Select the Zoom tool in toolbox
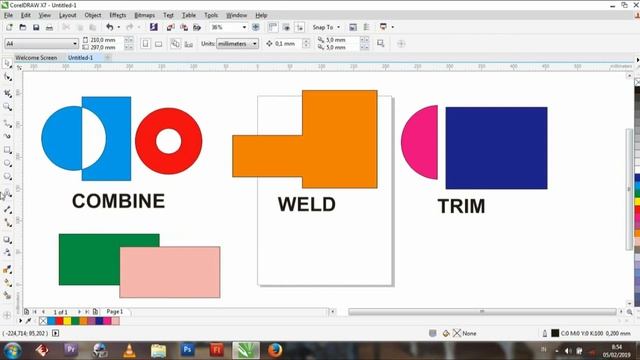The image size is (640, 360). pos(7,107)
